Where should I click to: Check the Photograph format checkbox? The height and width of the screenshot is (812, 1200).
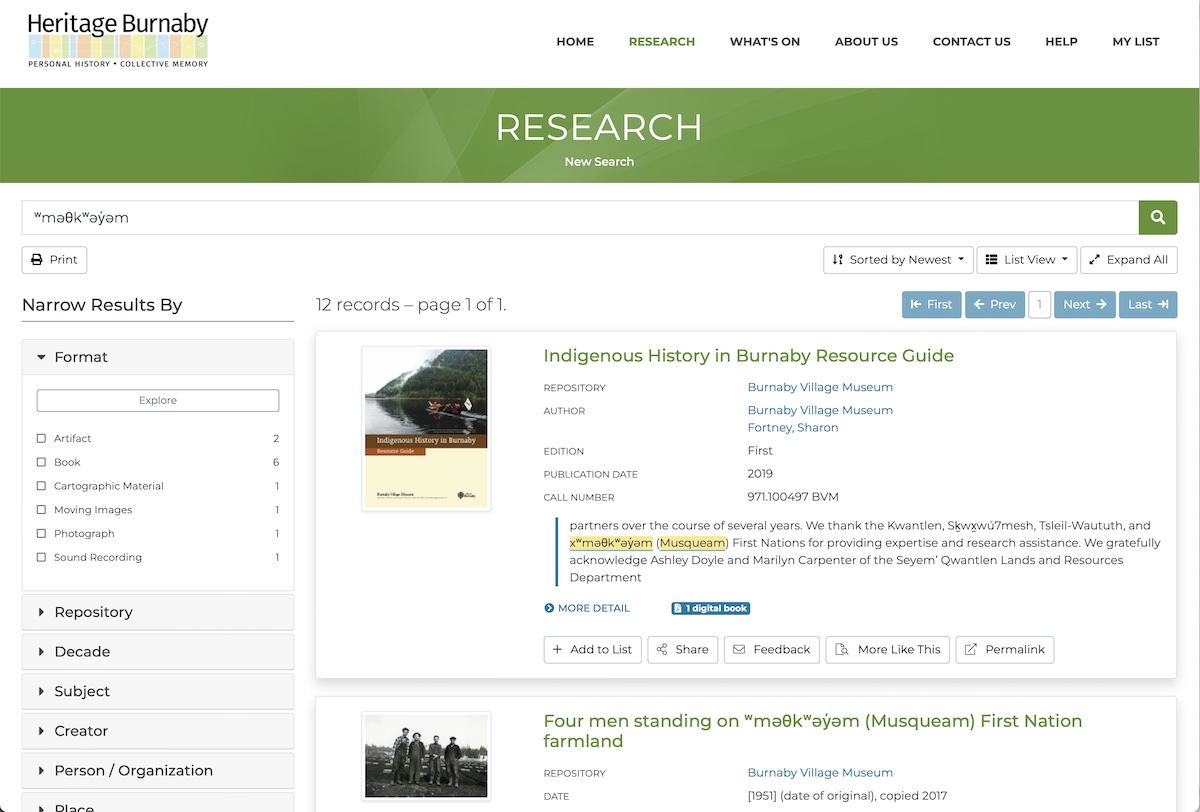click(41, 534)
